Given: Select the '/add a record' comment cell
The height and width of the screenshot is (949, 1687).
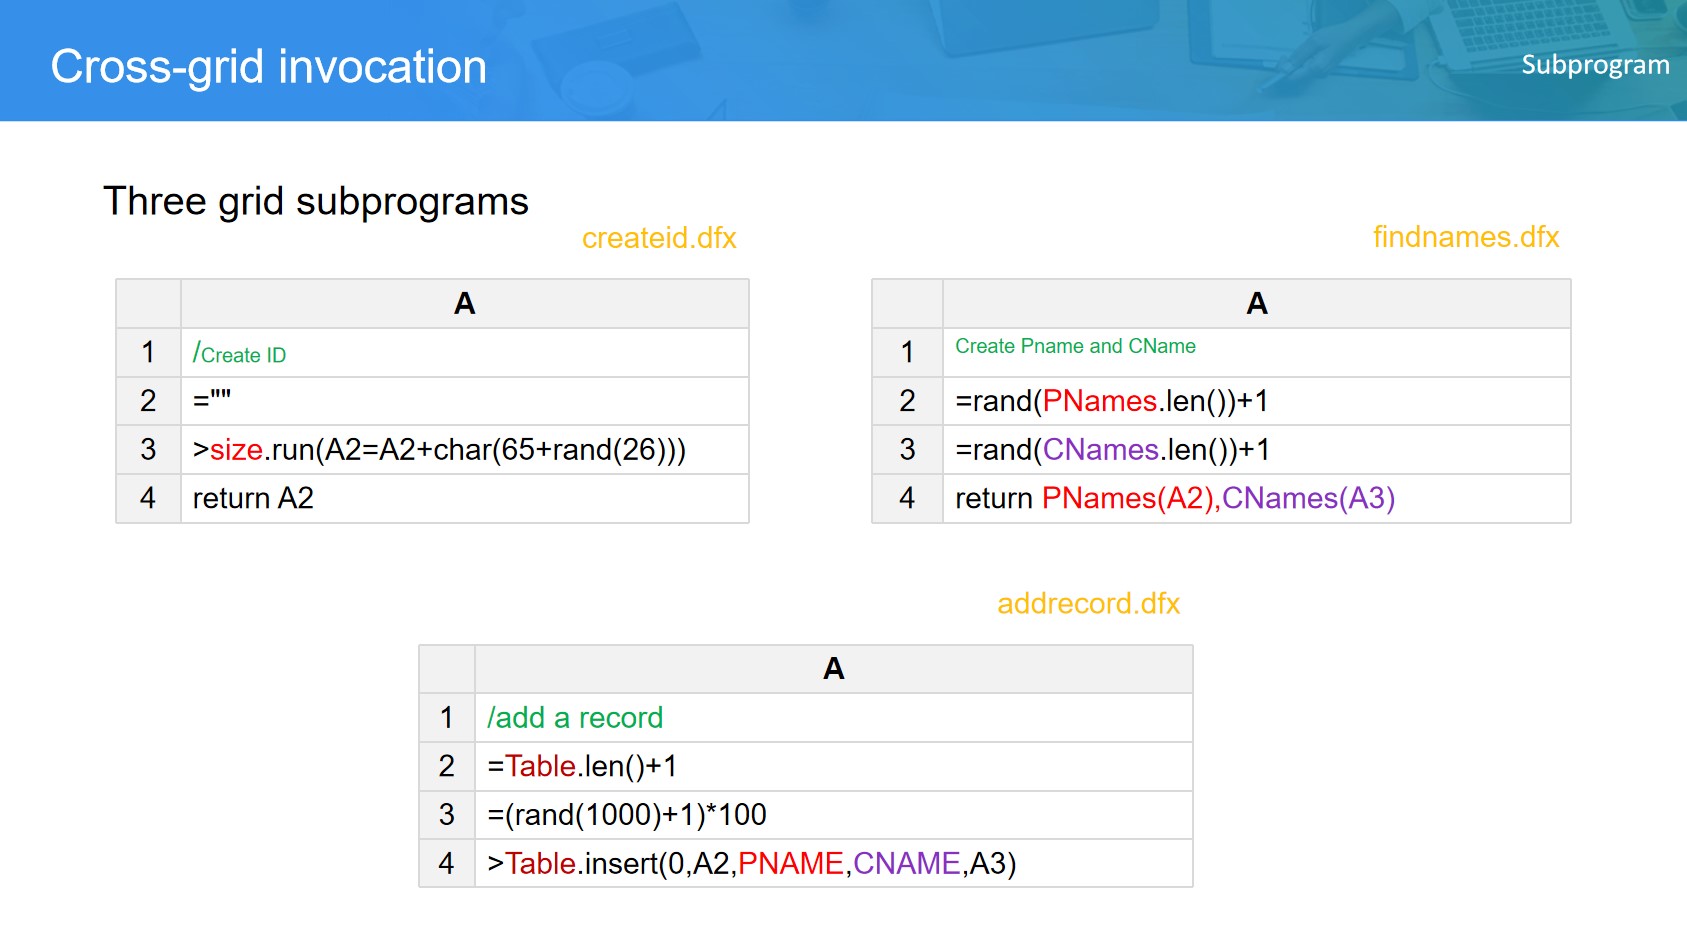Looking at the screenshot, I should 833,718.
